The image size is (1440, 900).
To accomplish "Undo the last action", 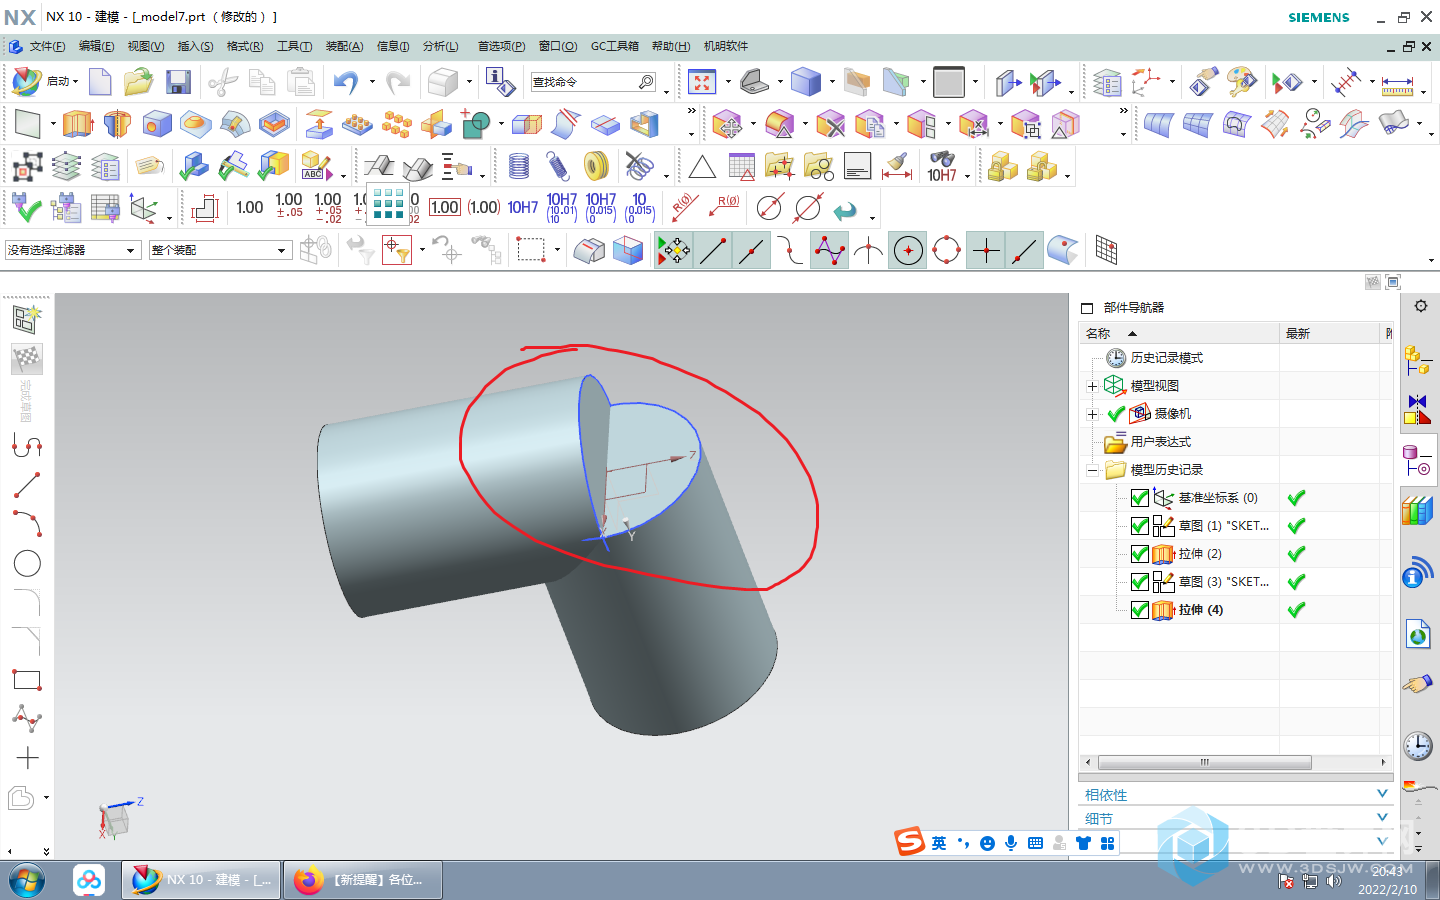I will [345, 82].
